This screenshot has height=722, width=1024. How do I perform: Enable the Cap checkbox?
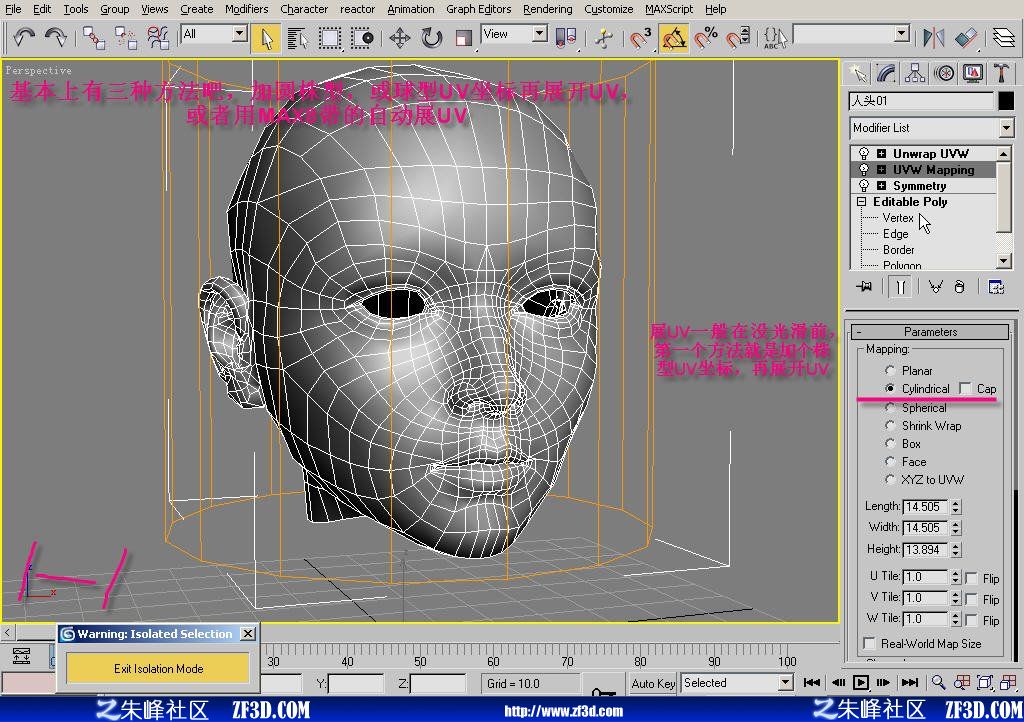pyautogui.click(x=965, y=388)
